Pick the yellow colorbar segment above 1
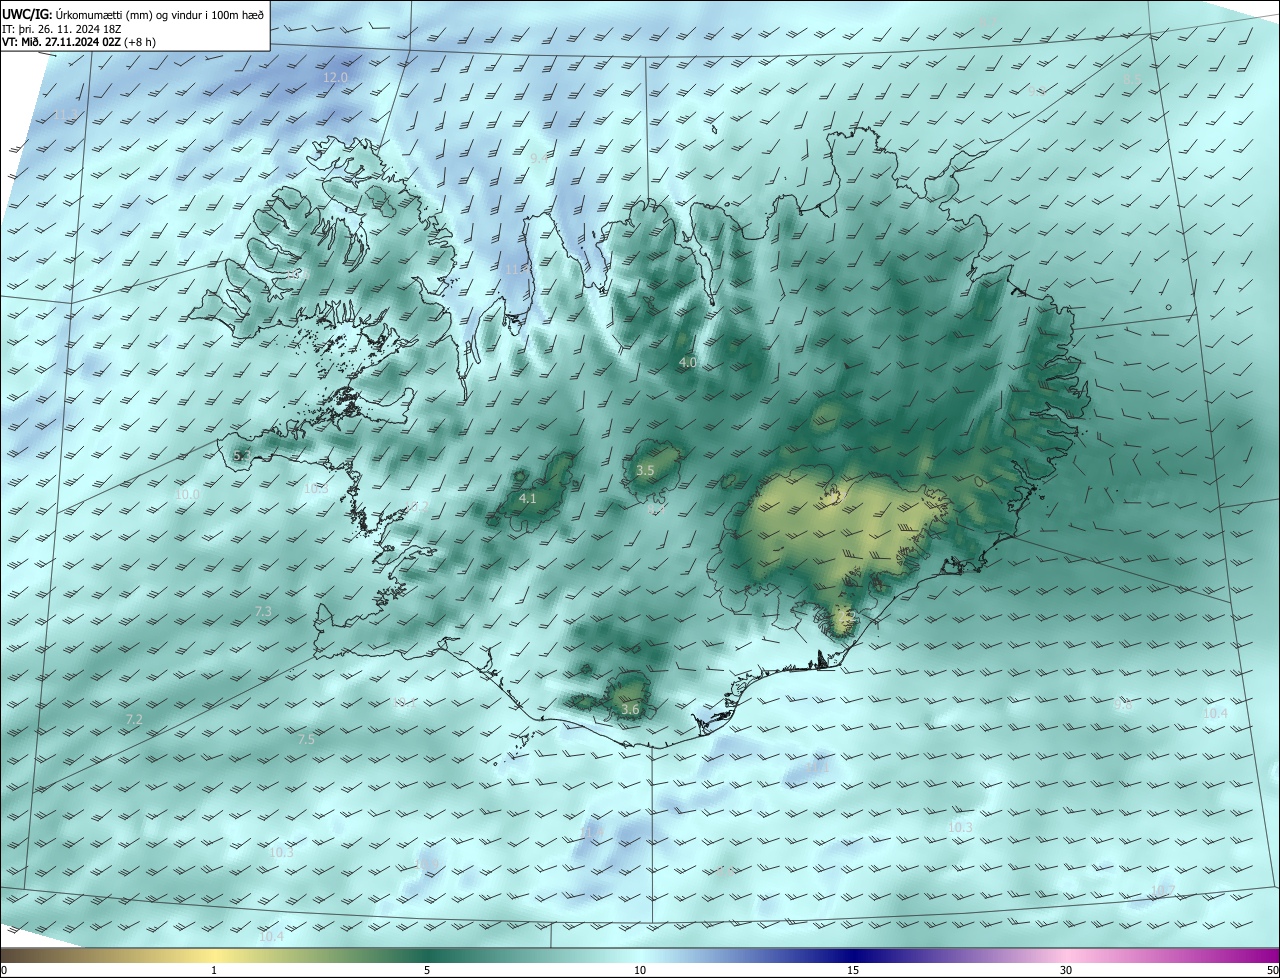The height and width of the screenshot is (978, 1280). point(214,955)
